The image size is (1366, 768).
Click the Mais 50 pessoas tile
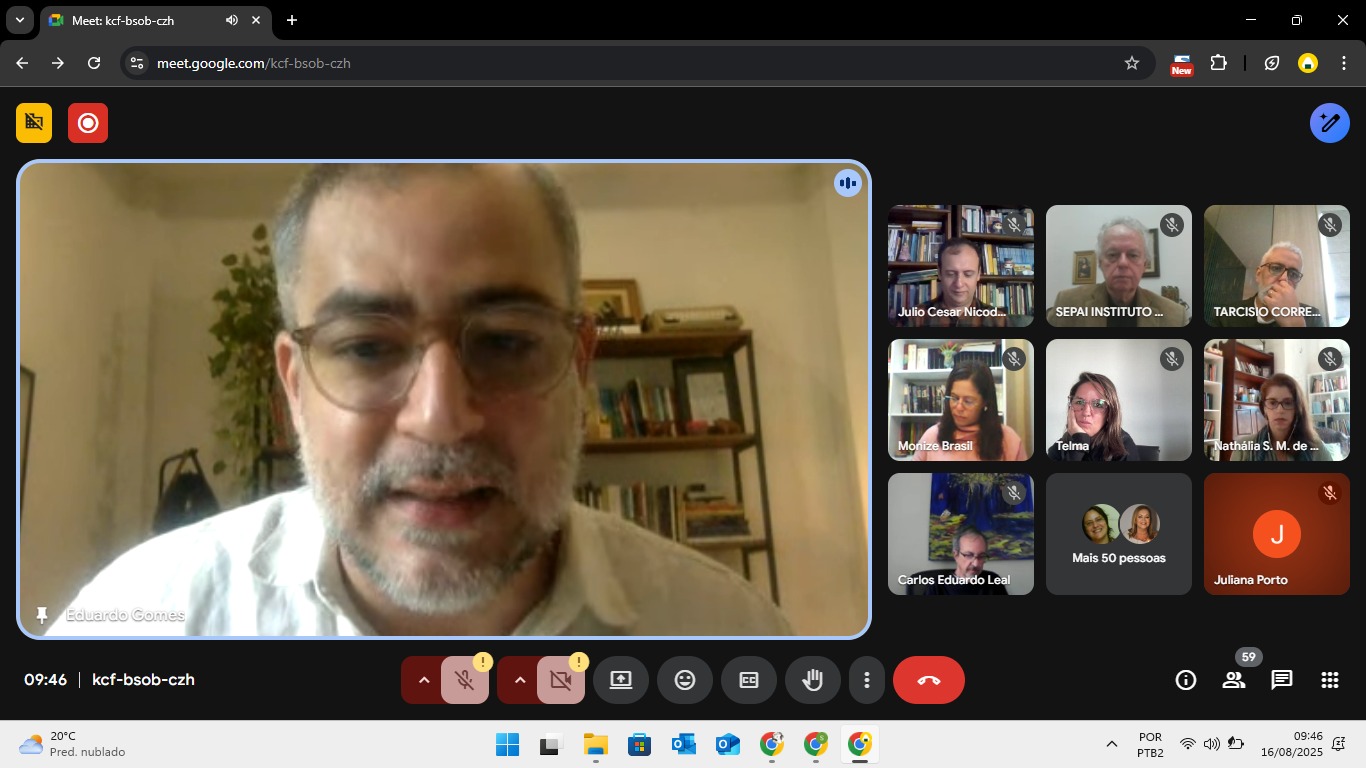click(1118, 534)
